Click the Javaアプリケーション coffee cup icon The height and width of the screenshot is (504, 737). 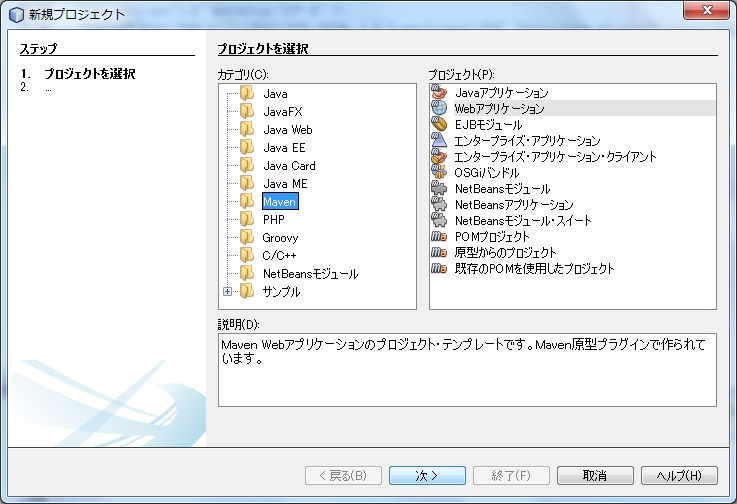pyautogui.click(x=439, y=92)
